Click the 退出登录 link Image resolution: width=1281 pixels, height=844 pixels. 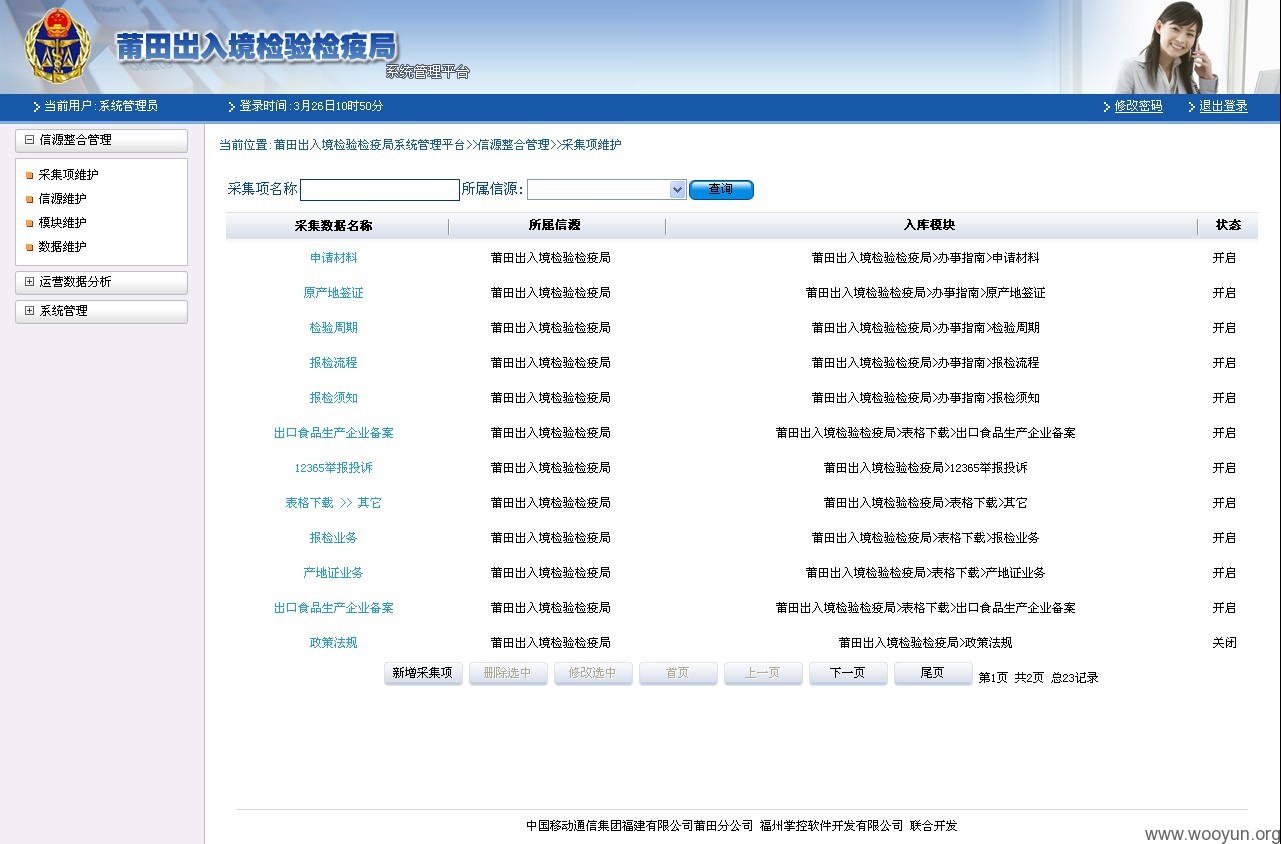click(x=1223, y=106)
